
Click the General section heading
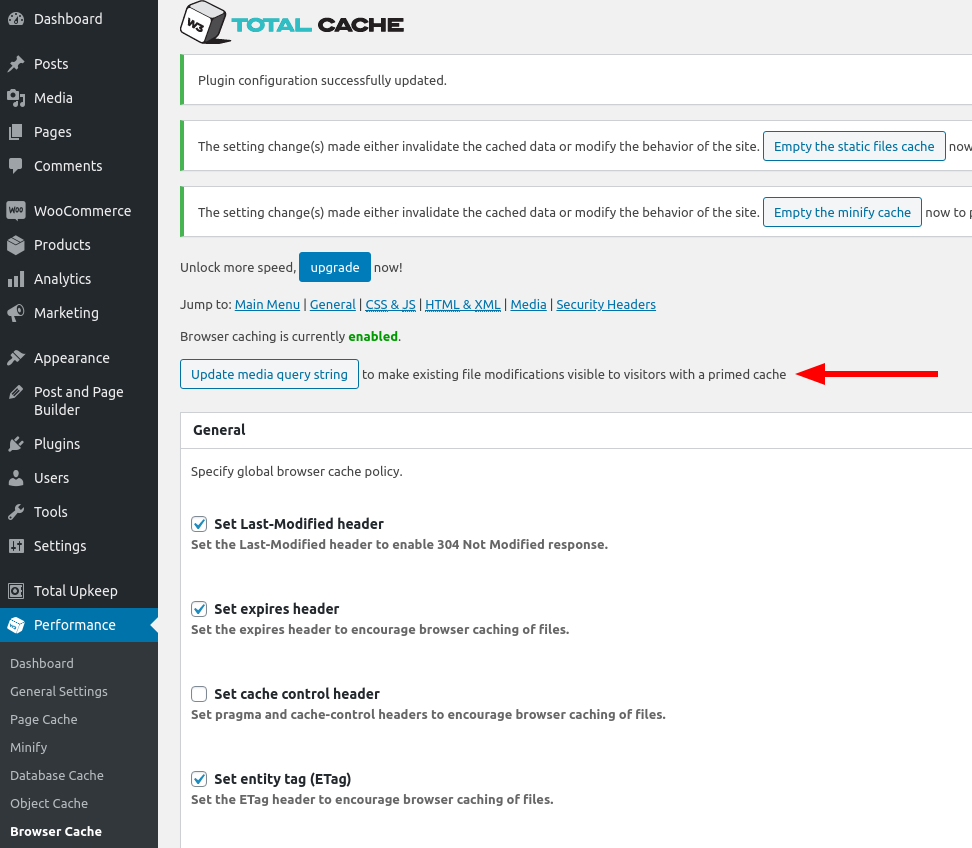click(219, 430)
